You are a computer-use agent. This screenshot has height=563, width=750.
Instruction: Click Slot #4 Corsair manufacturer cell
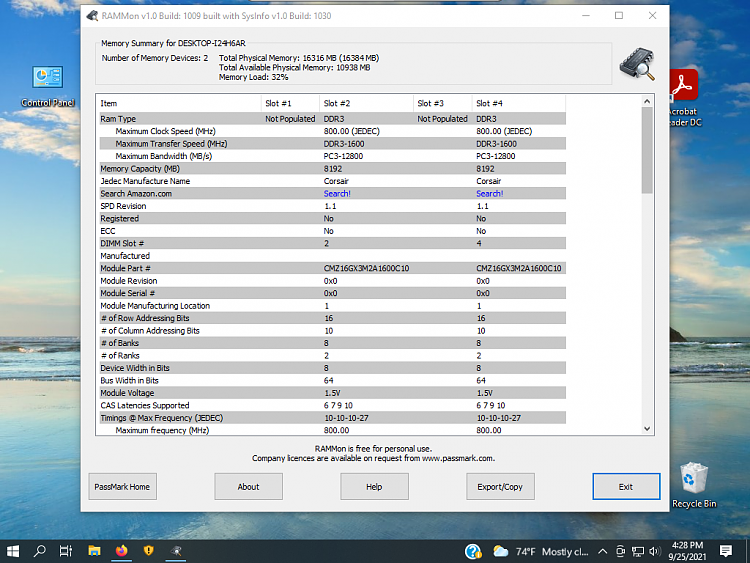(488, 181)
